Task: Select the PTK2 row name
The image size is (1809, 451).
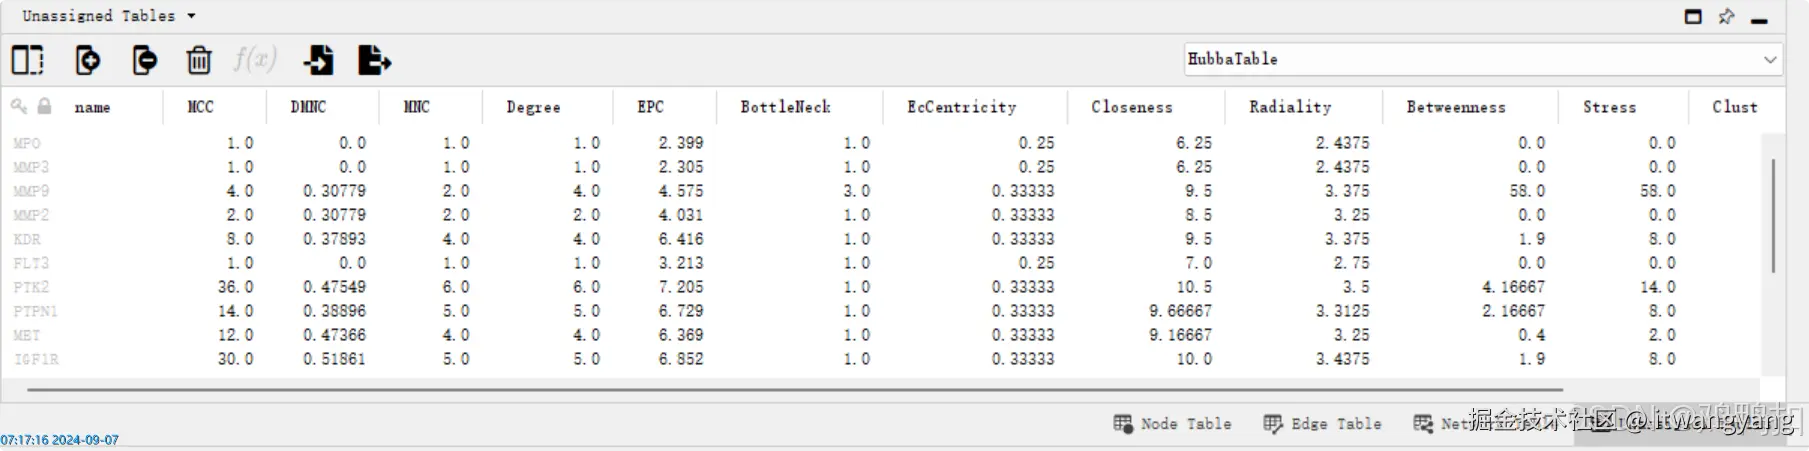Action: (x=31, y=287)
